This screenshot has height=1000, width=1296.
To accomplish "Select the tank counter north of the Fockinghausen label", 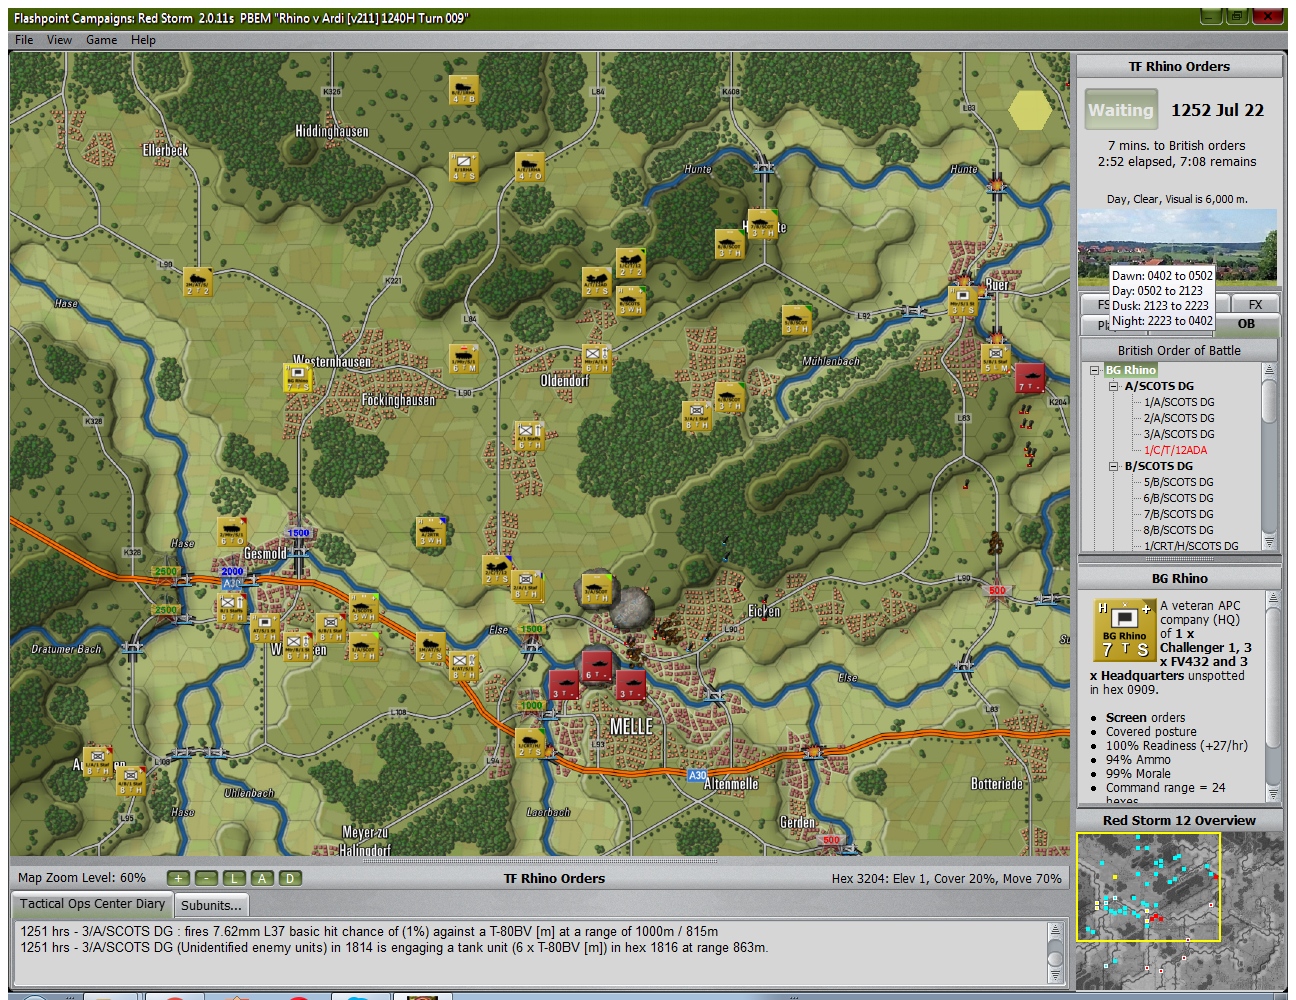I will tap(463, 359).
